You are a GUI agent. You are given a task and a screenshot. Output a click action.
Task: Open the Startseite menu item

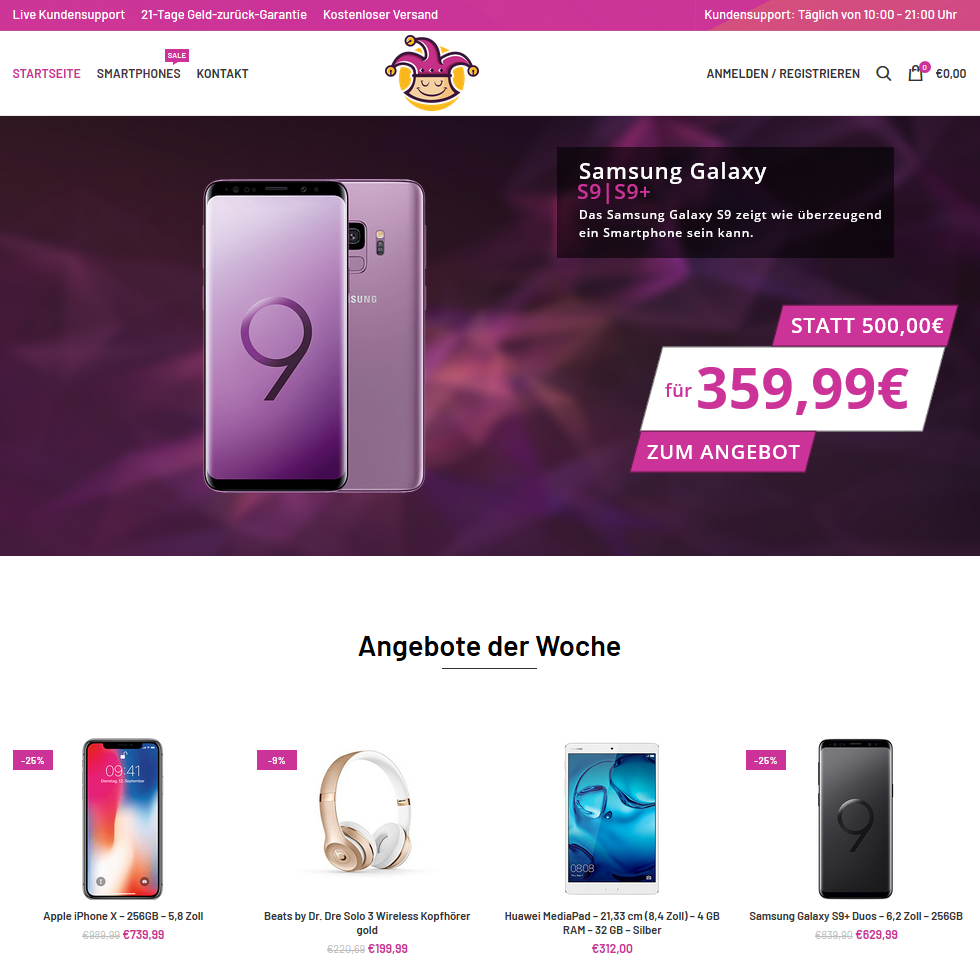[x=46, y=74]
